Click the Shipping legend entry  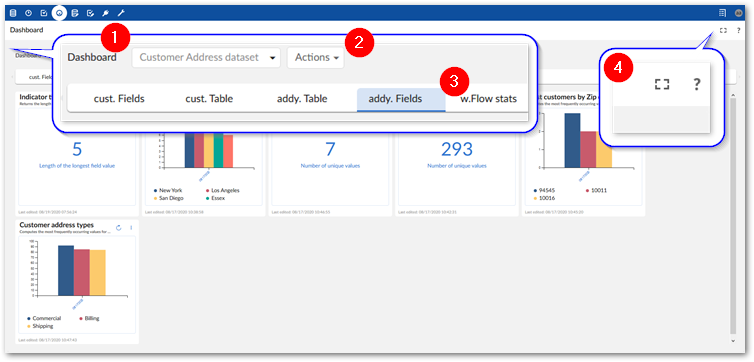tap(40, 326)
